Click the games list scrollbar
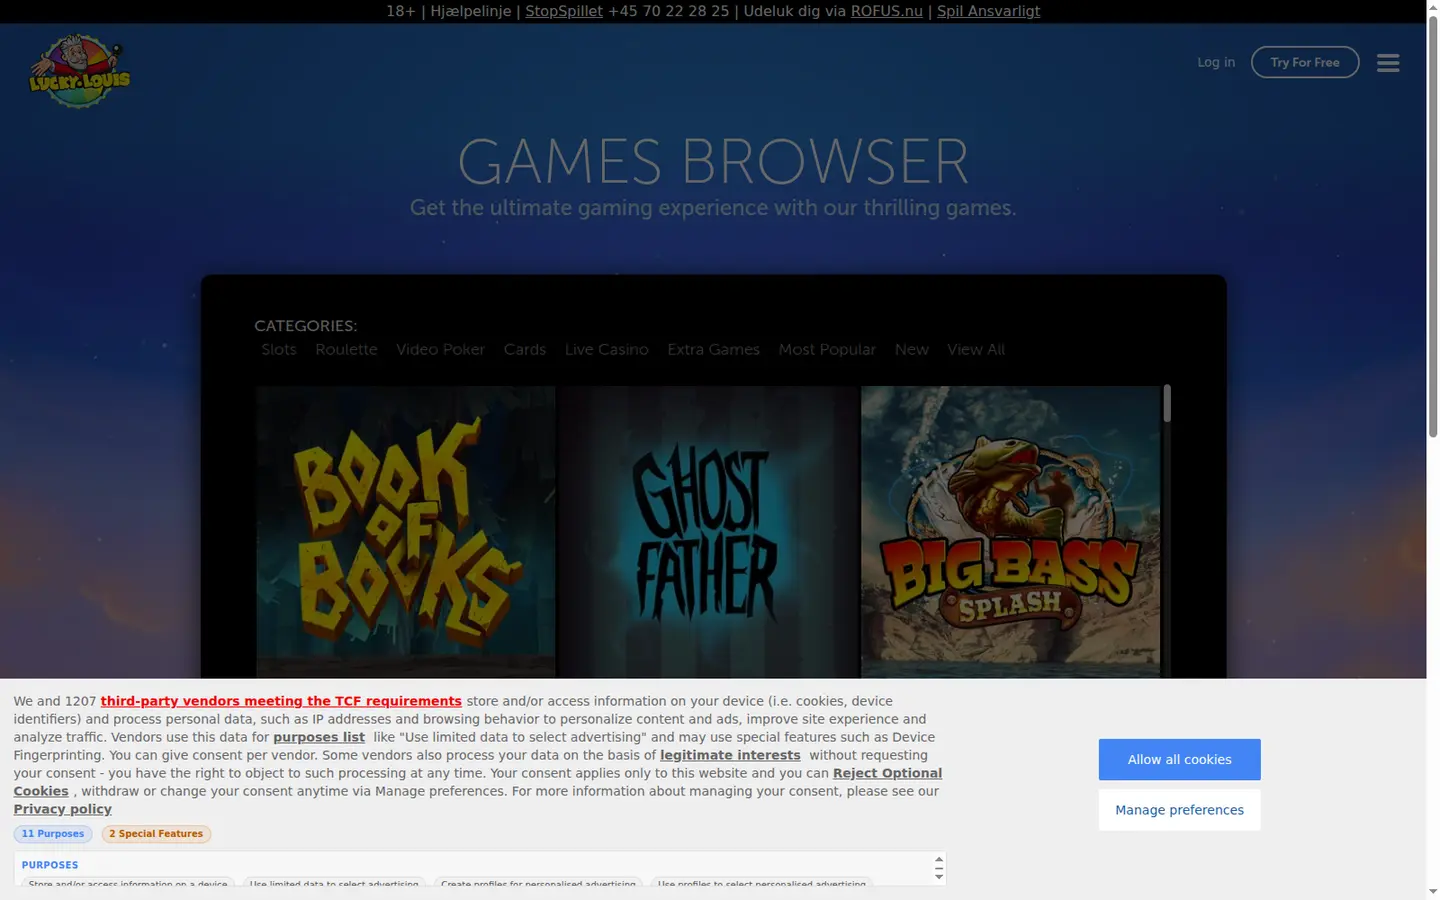Image resolution: width=1440 pixels, height=900 pixels. [1167, 403]
